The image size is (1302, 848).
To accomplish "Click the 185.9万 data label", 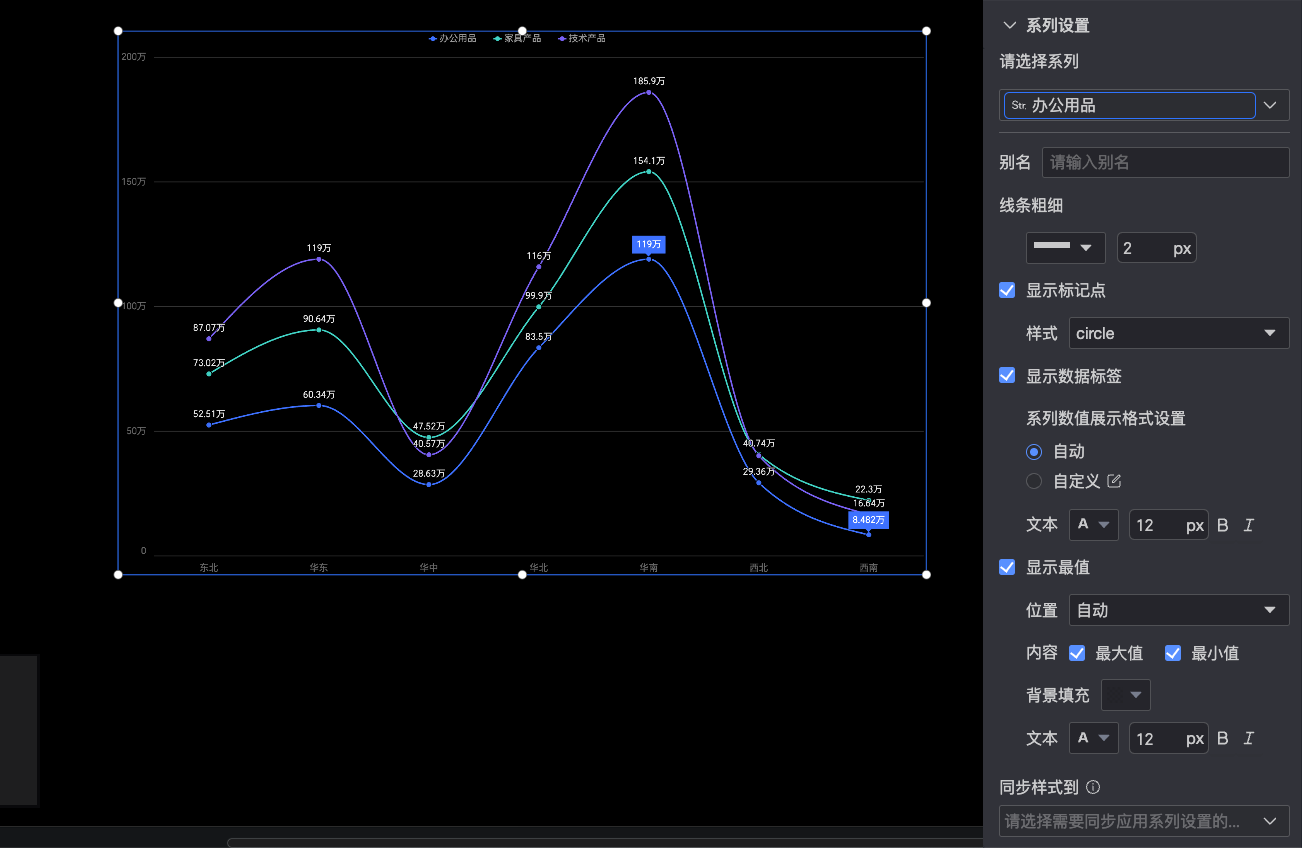I will point(649,80).
